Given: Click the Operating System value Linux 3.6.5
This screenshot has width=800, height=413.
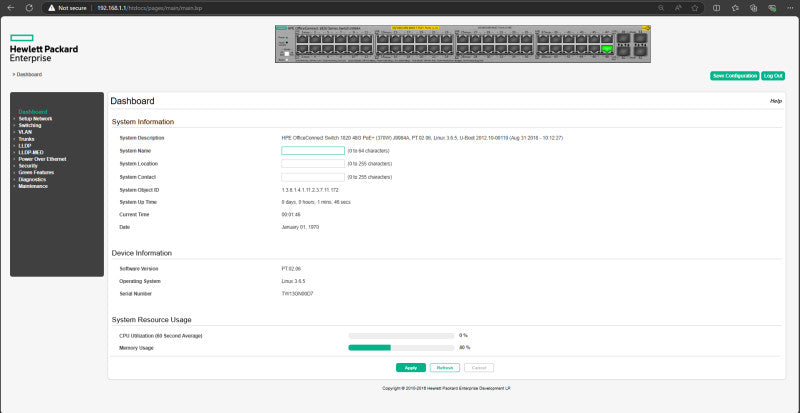Looking at the screenshot, I should (x=293, y=281).
